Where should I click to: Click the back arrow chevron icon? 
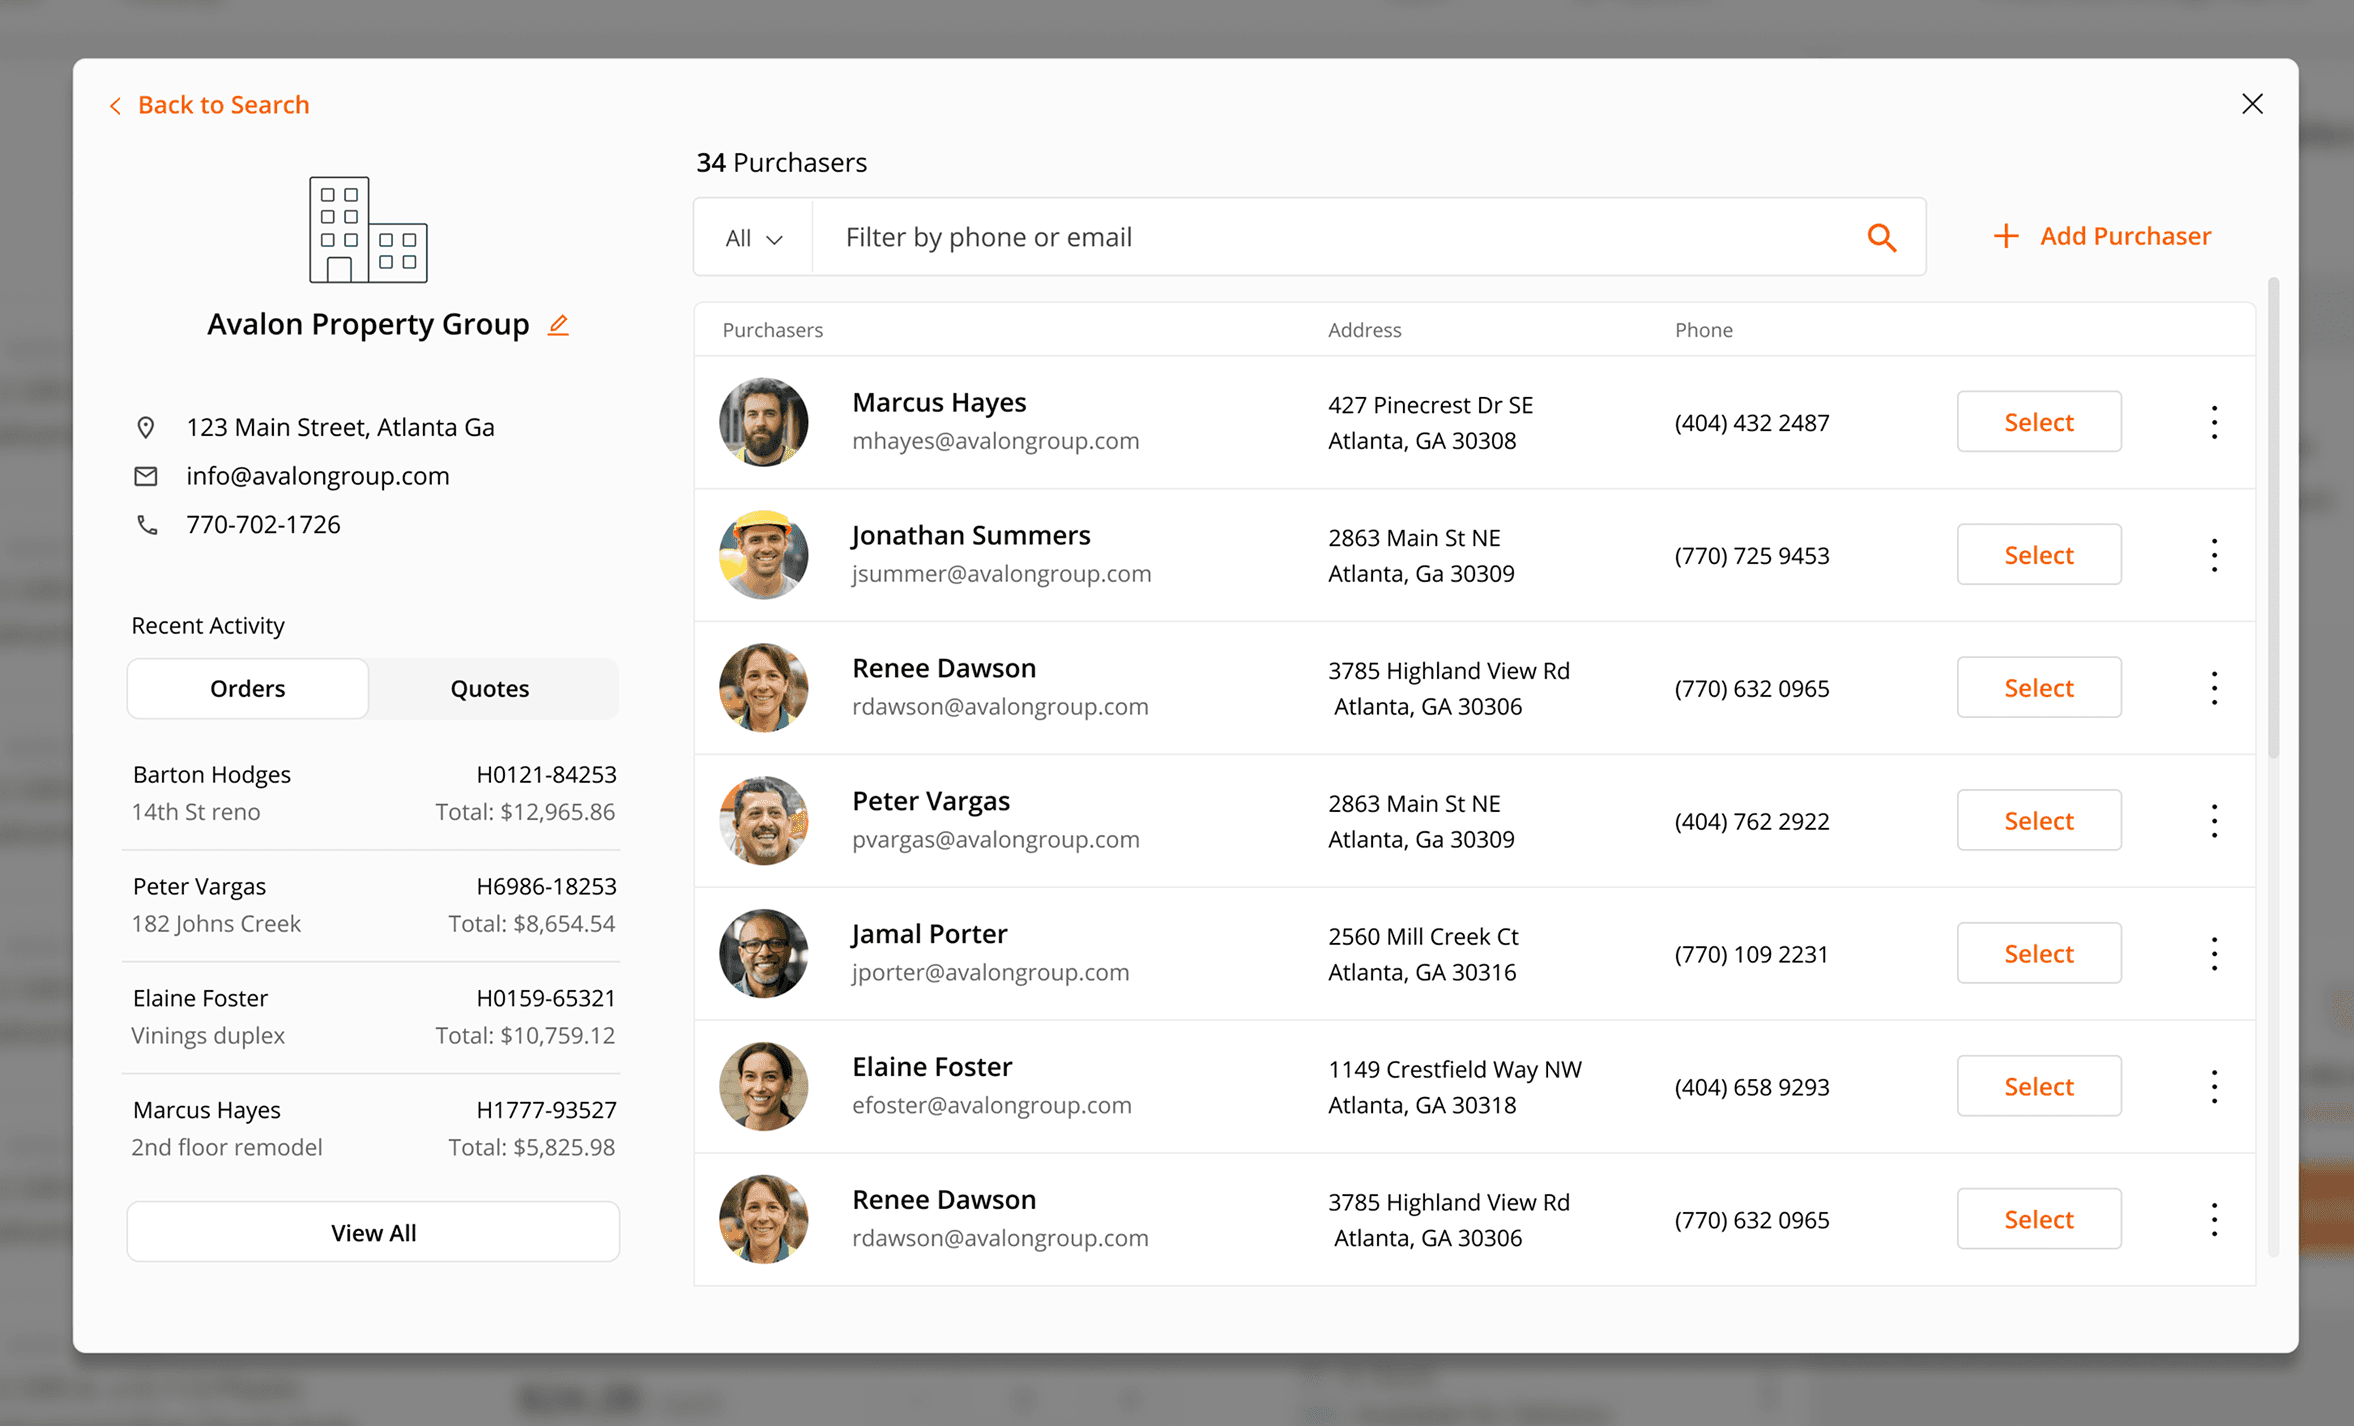tap(116, 106)
